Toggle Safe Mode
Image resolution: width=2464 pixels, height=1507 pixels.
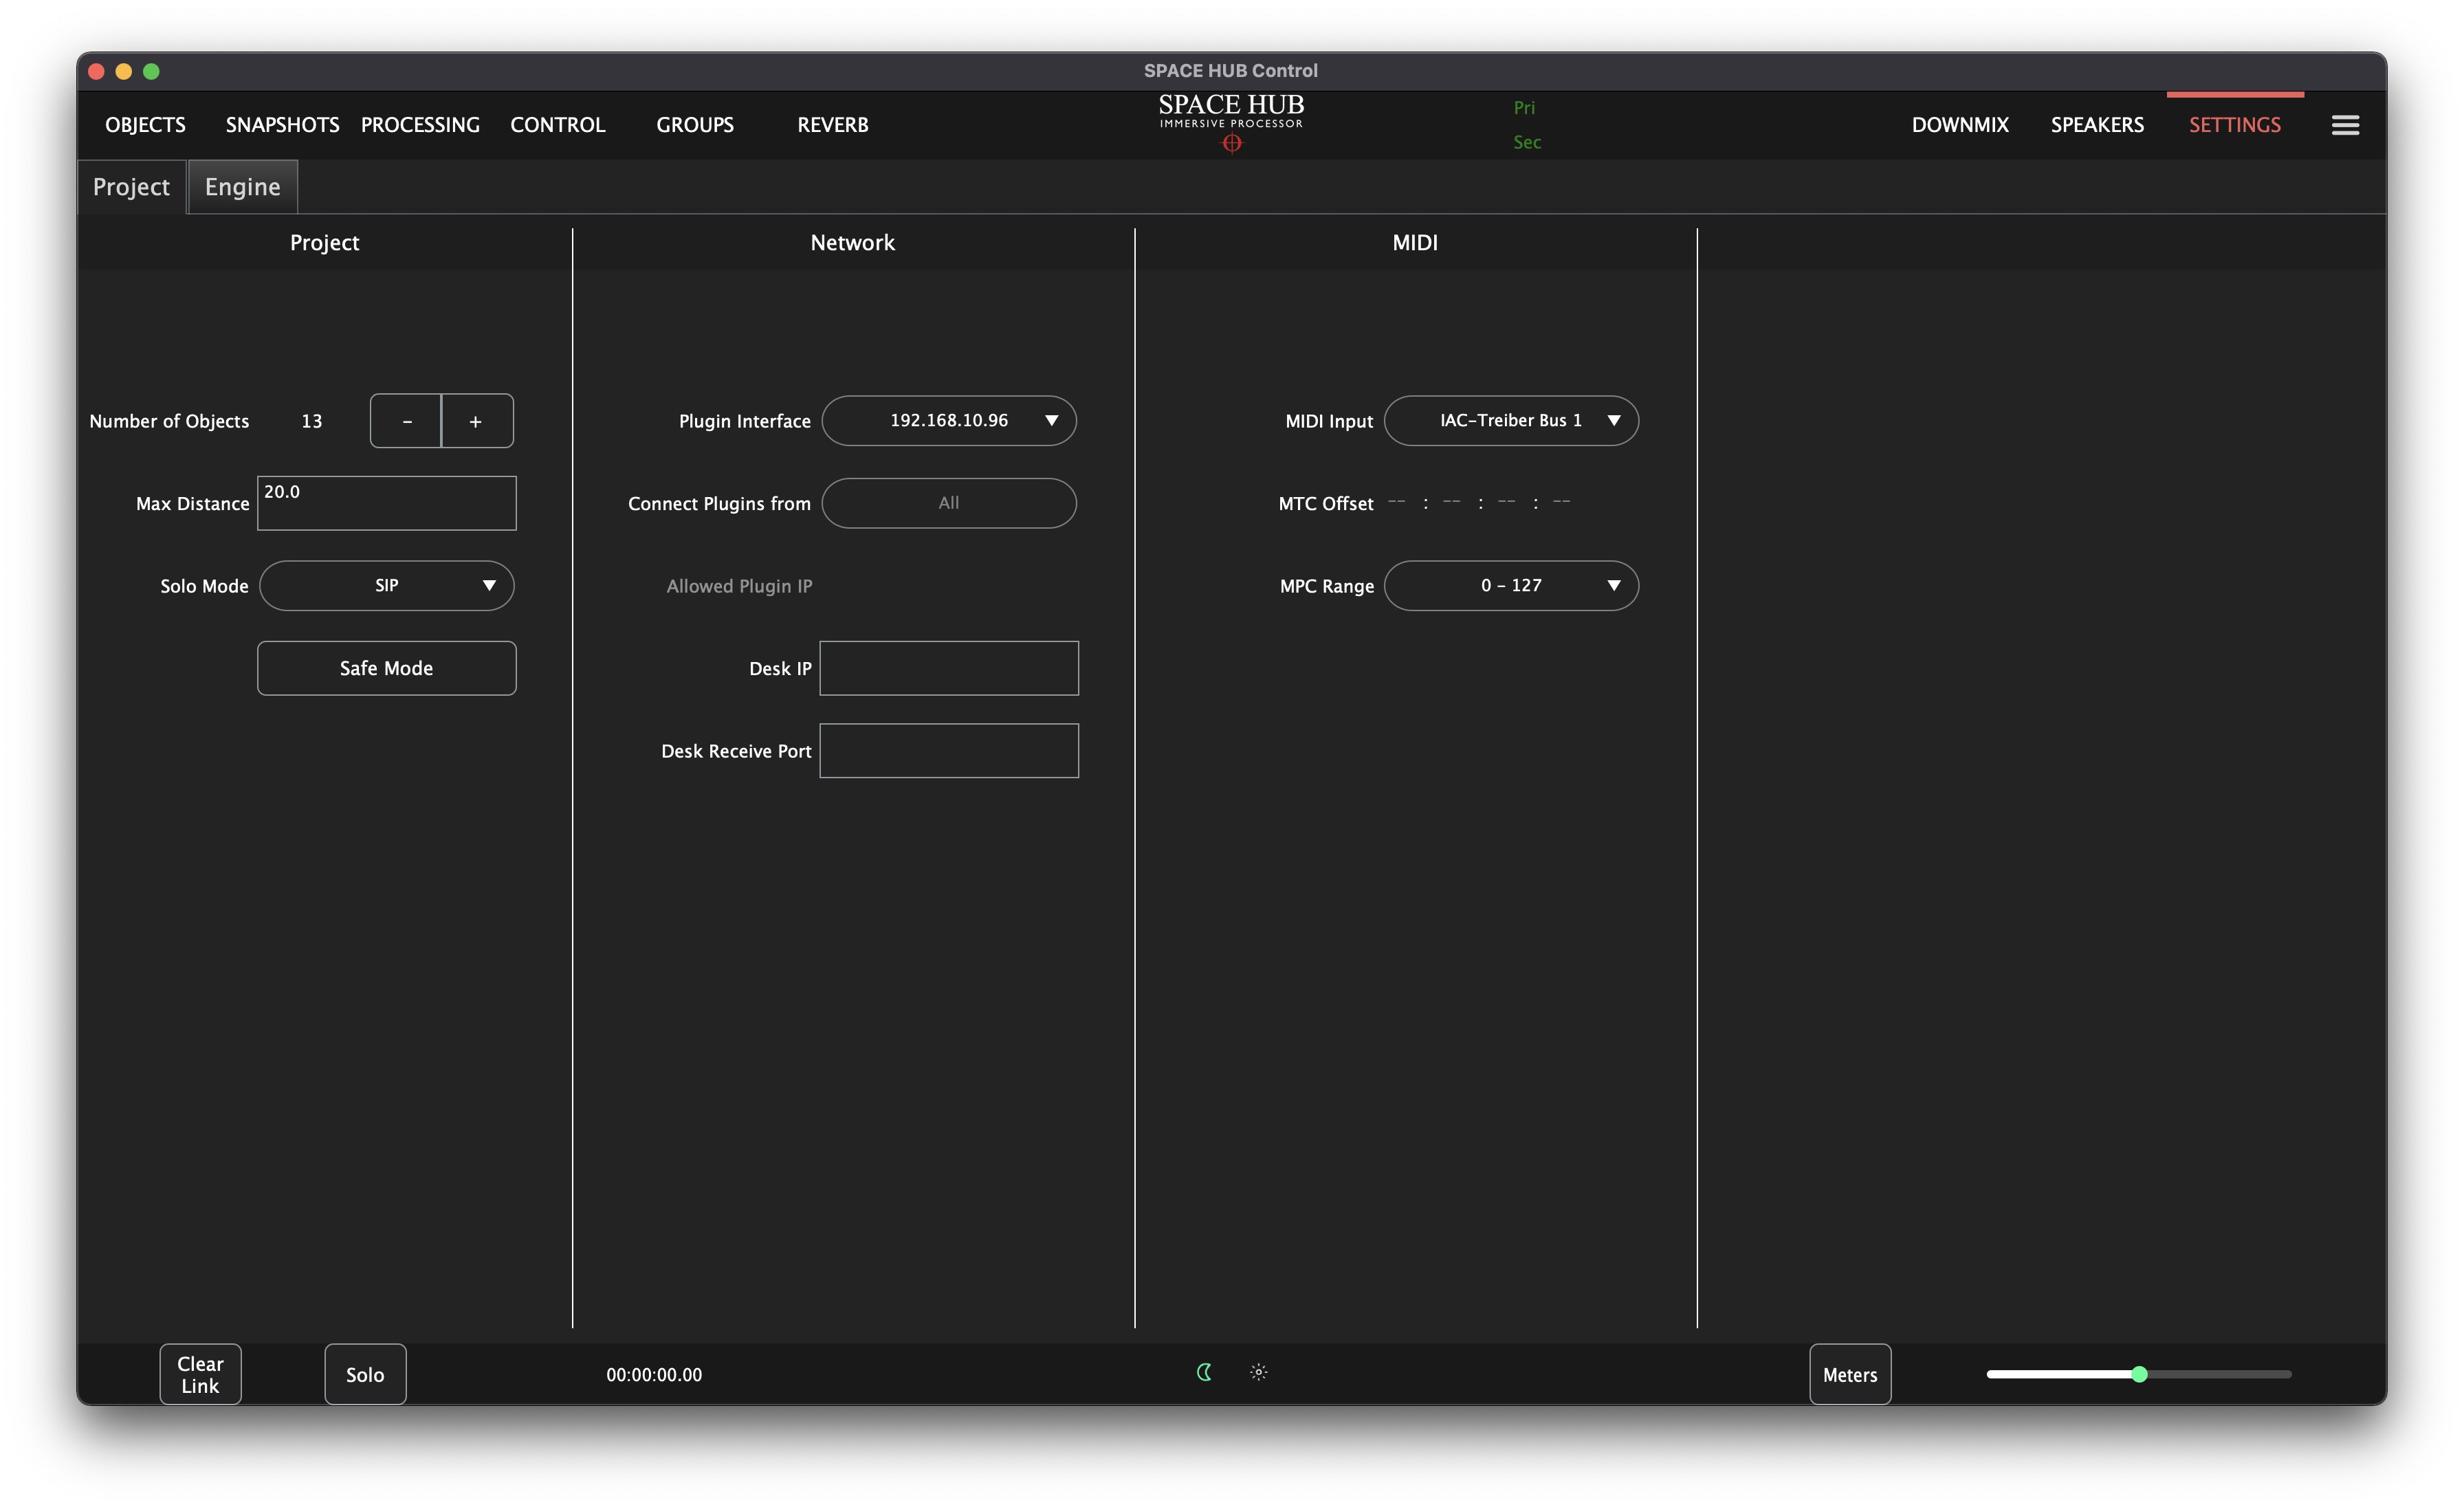point(386,668)
